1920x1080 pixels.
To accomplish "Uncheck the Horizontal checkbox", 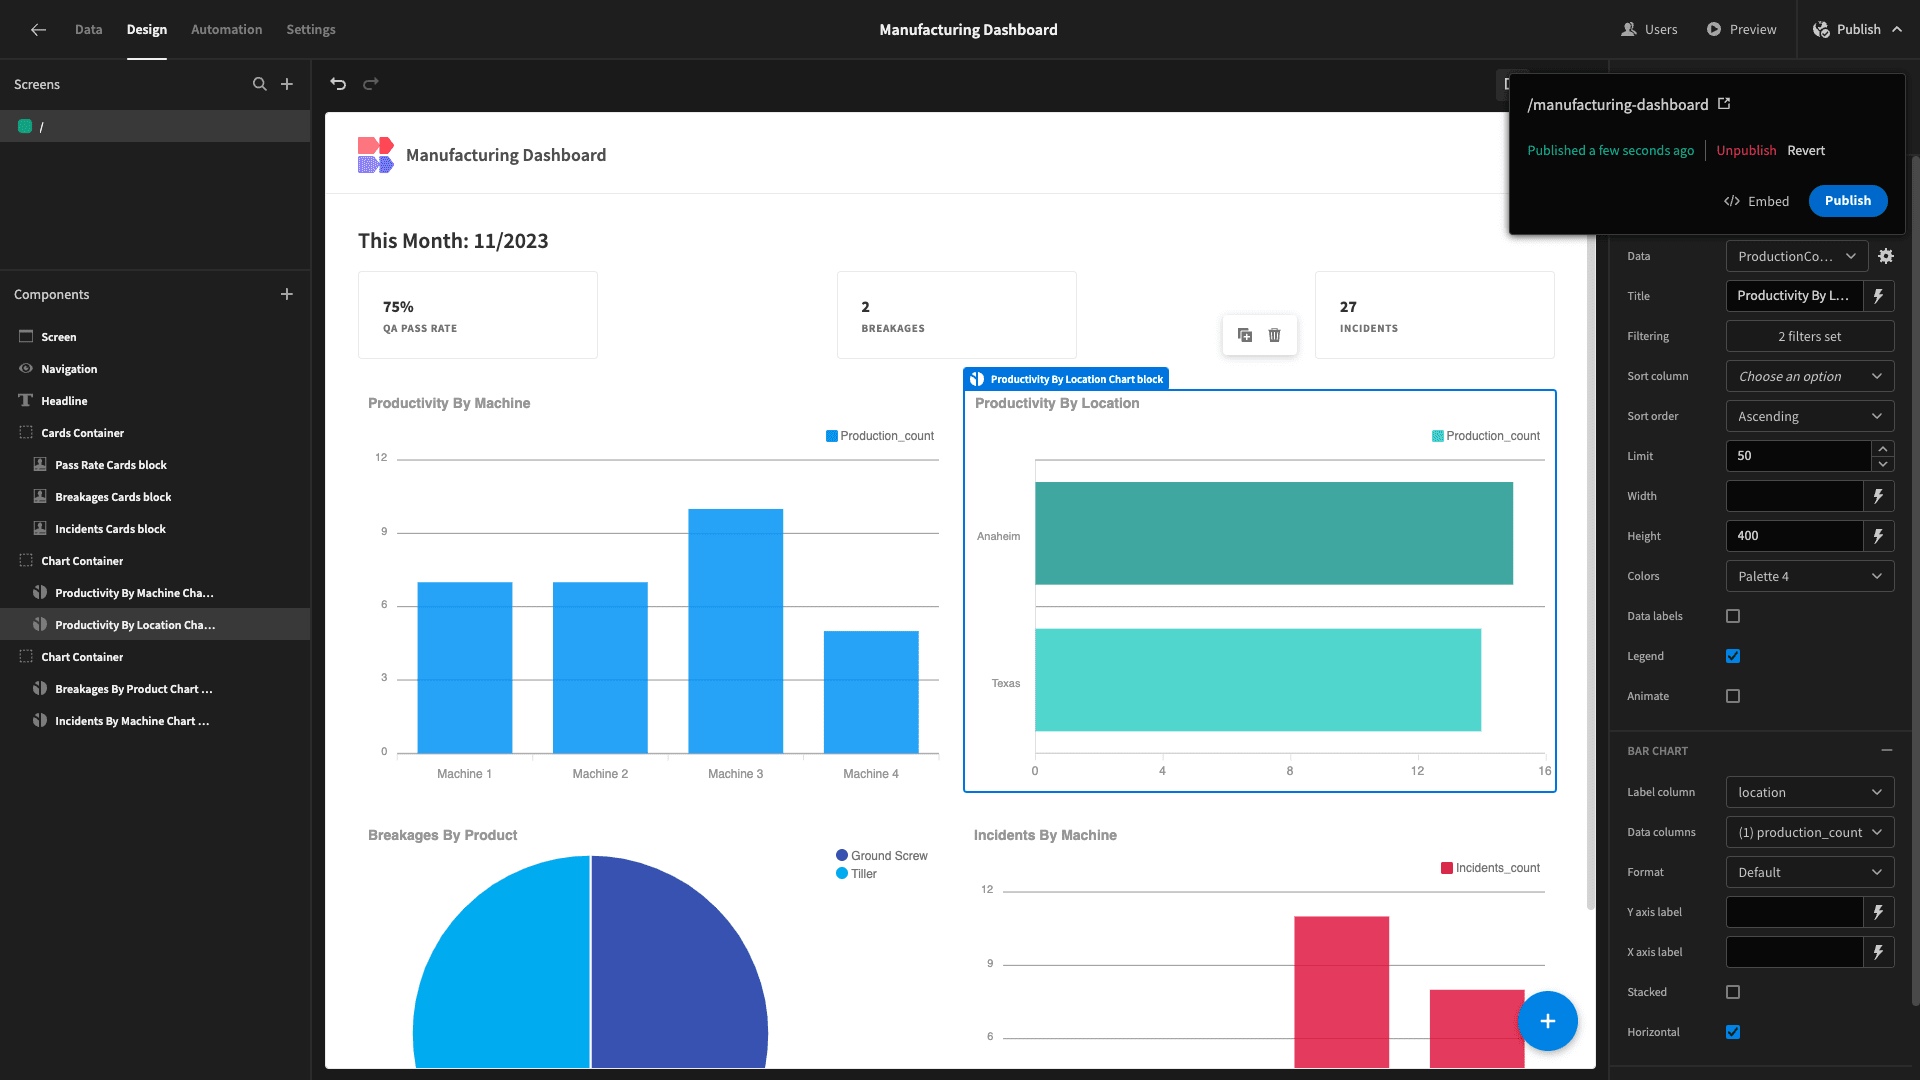I will (x=1733, y=1032).
